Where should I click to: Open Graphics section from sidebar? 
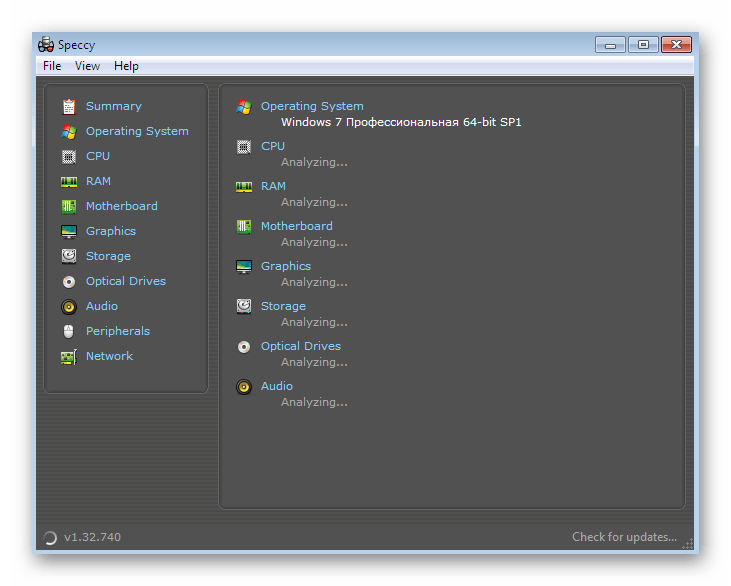click(111, 231)
